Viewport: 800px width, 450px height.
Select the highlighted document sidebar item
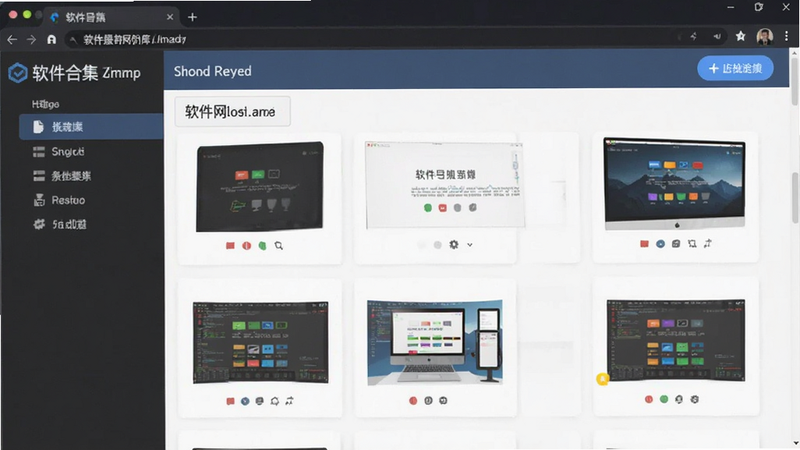point(91,127)
